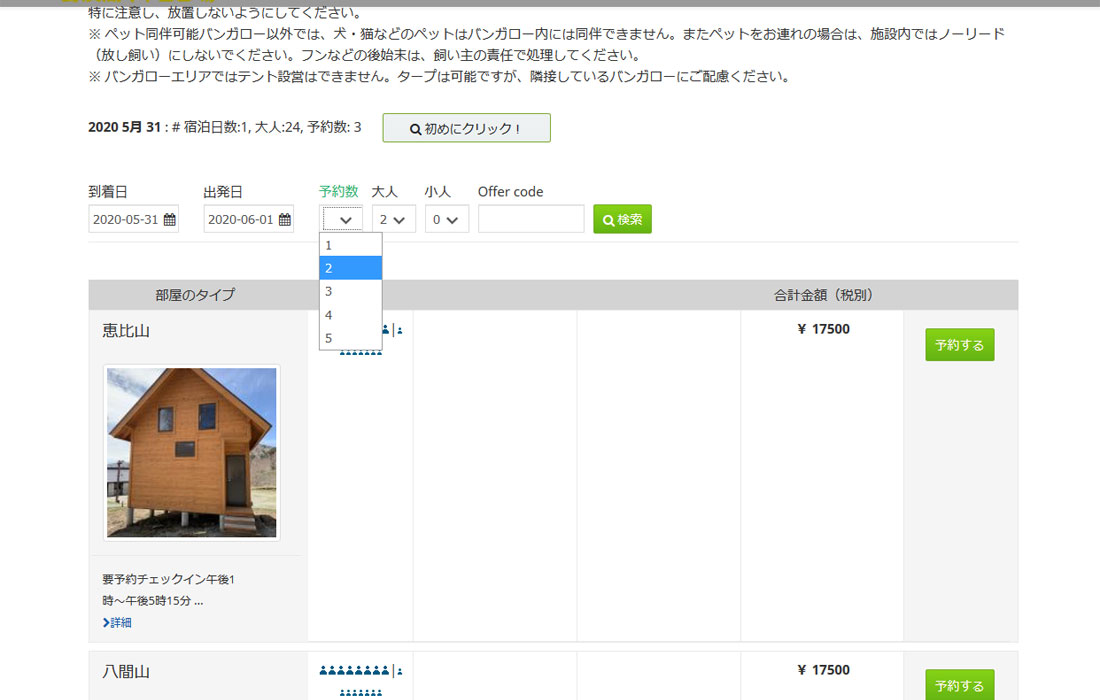1100x700 pixels.
Task: Click the magnifier icon on 初めにクリック！ button
Action: tap(414, 127)
